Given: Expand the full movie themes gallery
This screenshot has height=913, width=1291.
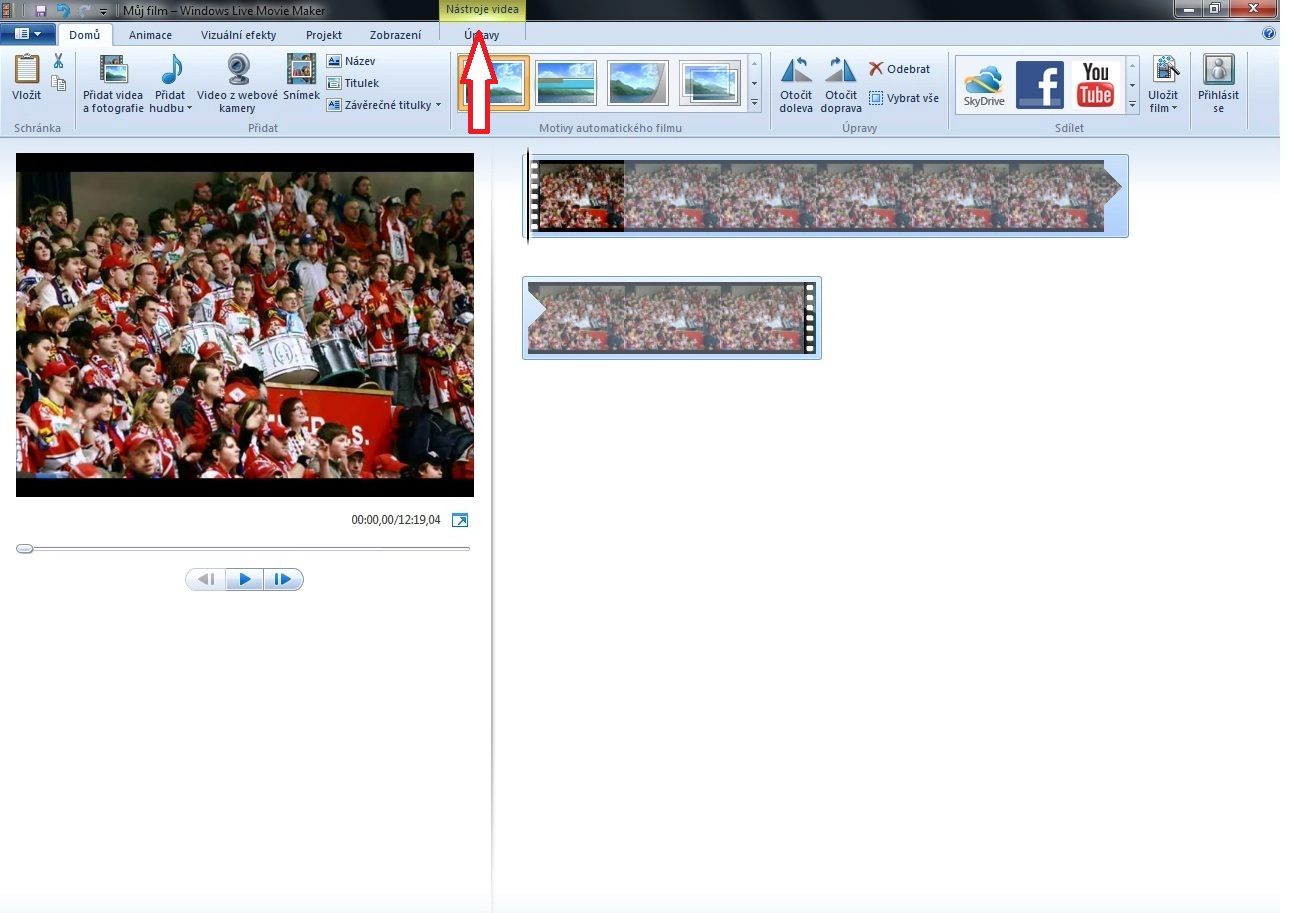Looking at the screenshot, I should 754,102.
